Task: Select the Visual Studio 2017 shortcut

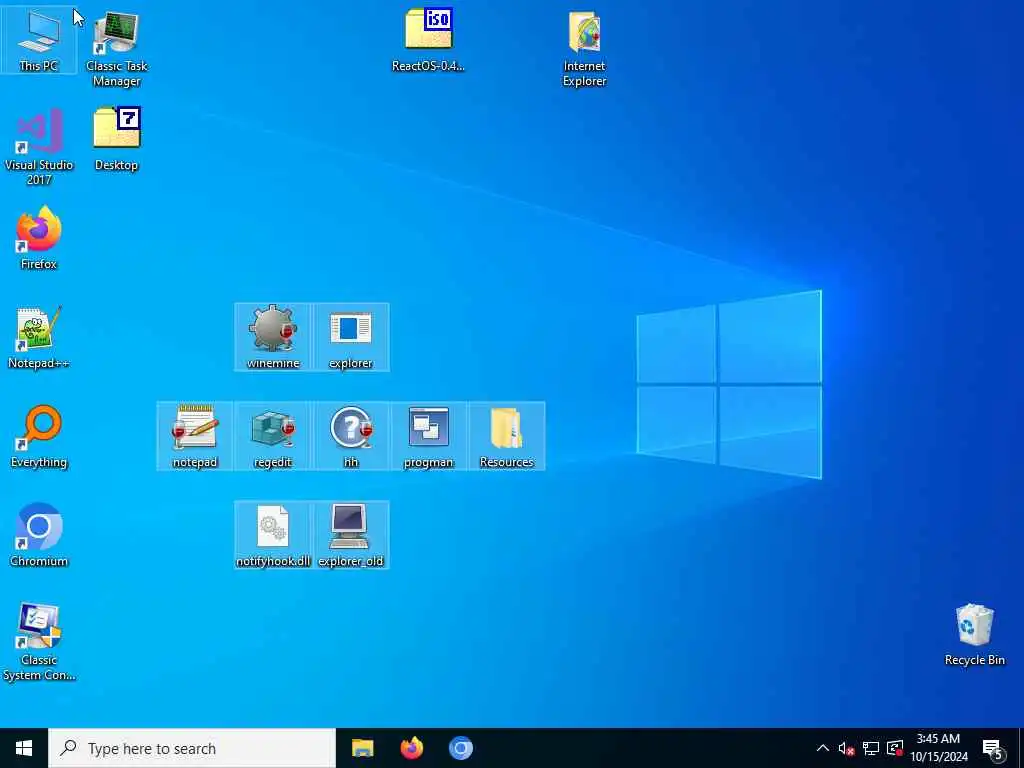Action: [x=39, y=148]
